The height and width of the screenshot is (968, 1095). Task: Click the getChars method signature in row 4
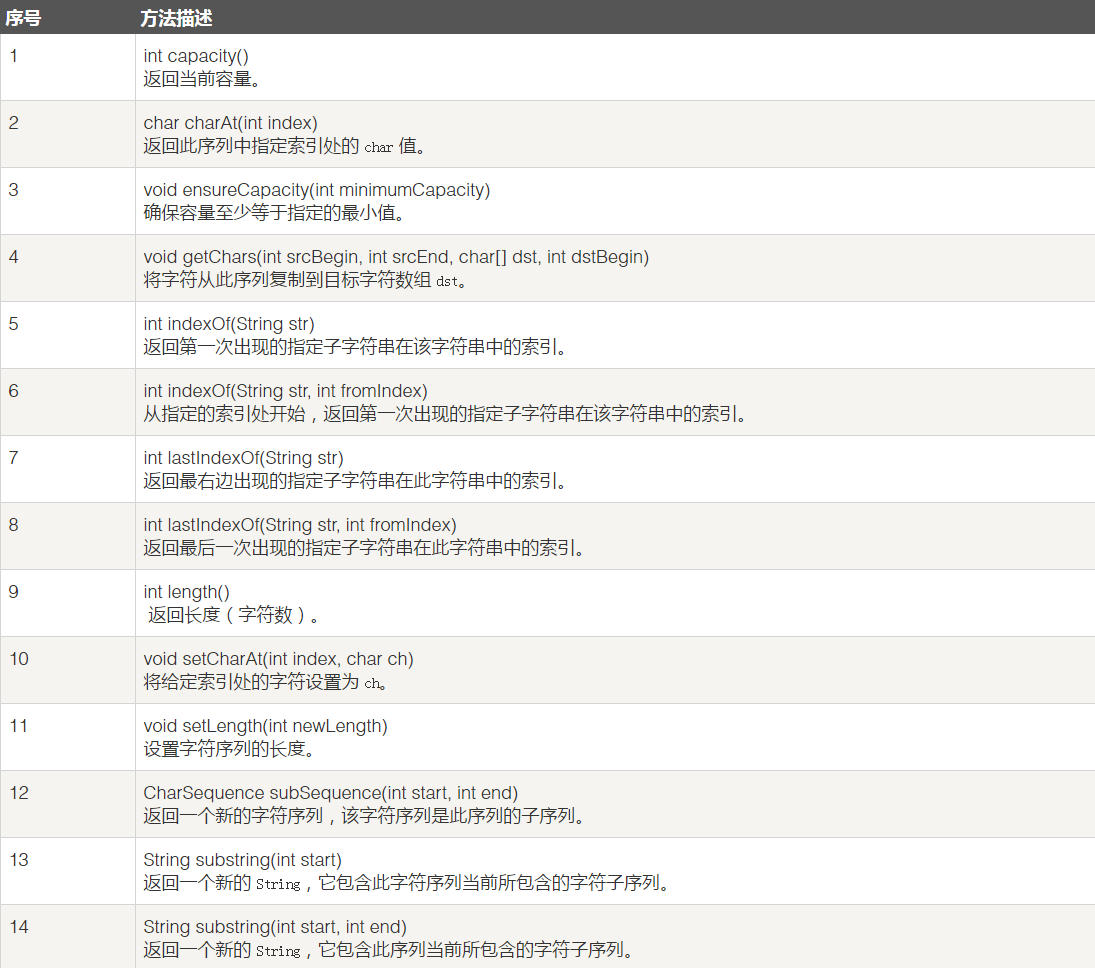click(x=396, y=257)
